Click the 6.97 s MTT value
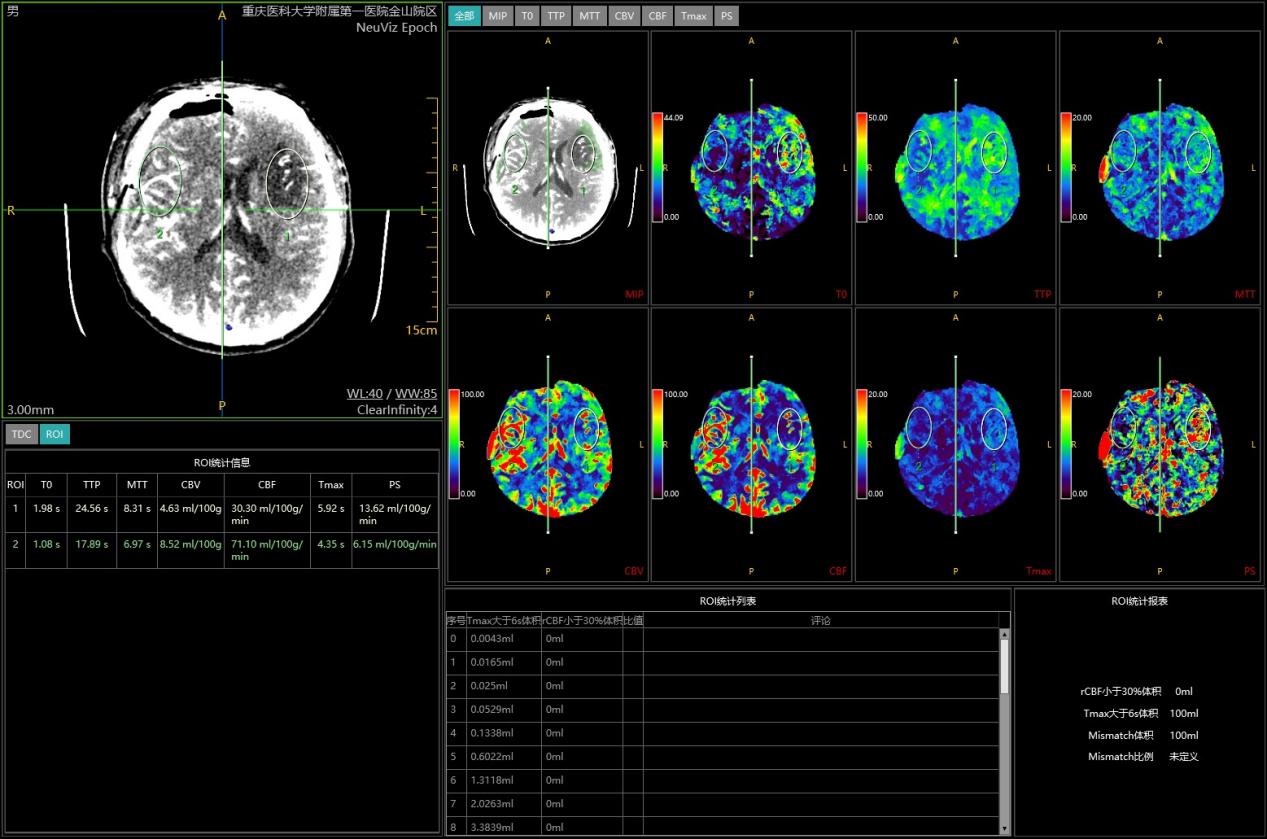Viewport: 1267px width, 839px height. (x=137, y=544)
